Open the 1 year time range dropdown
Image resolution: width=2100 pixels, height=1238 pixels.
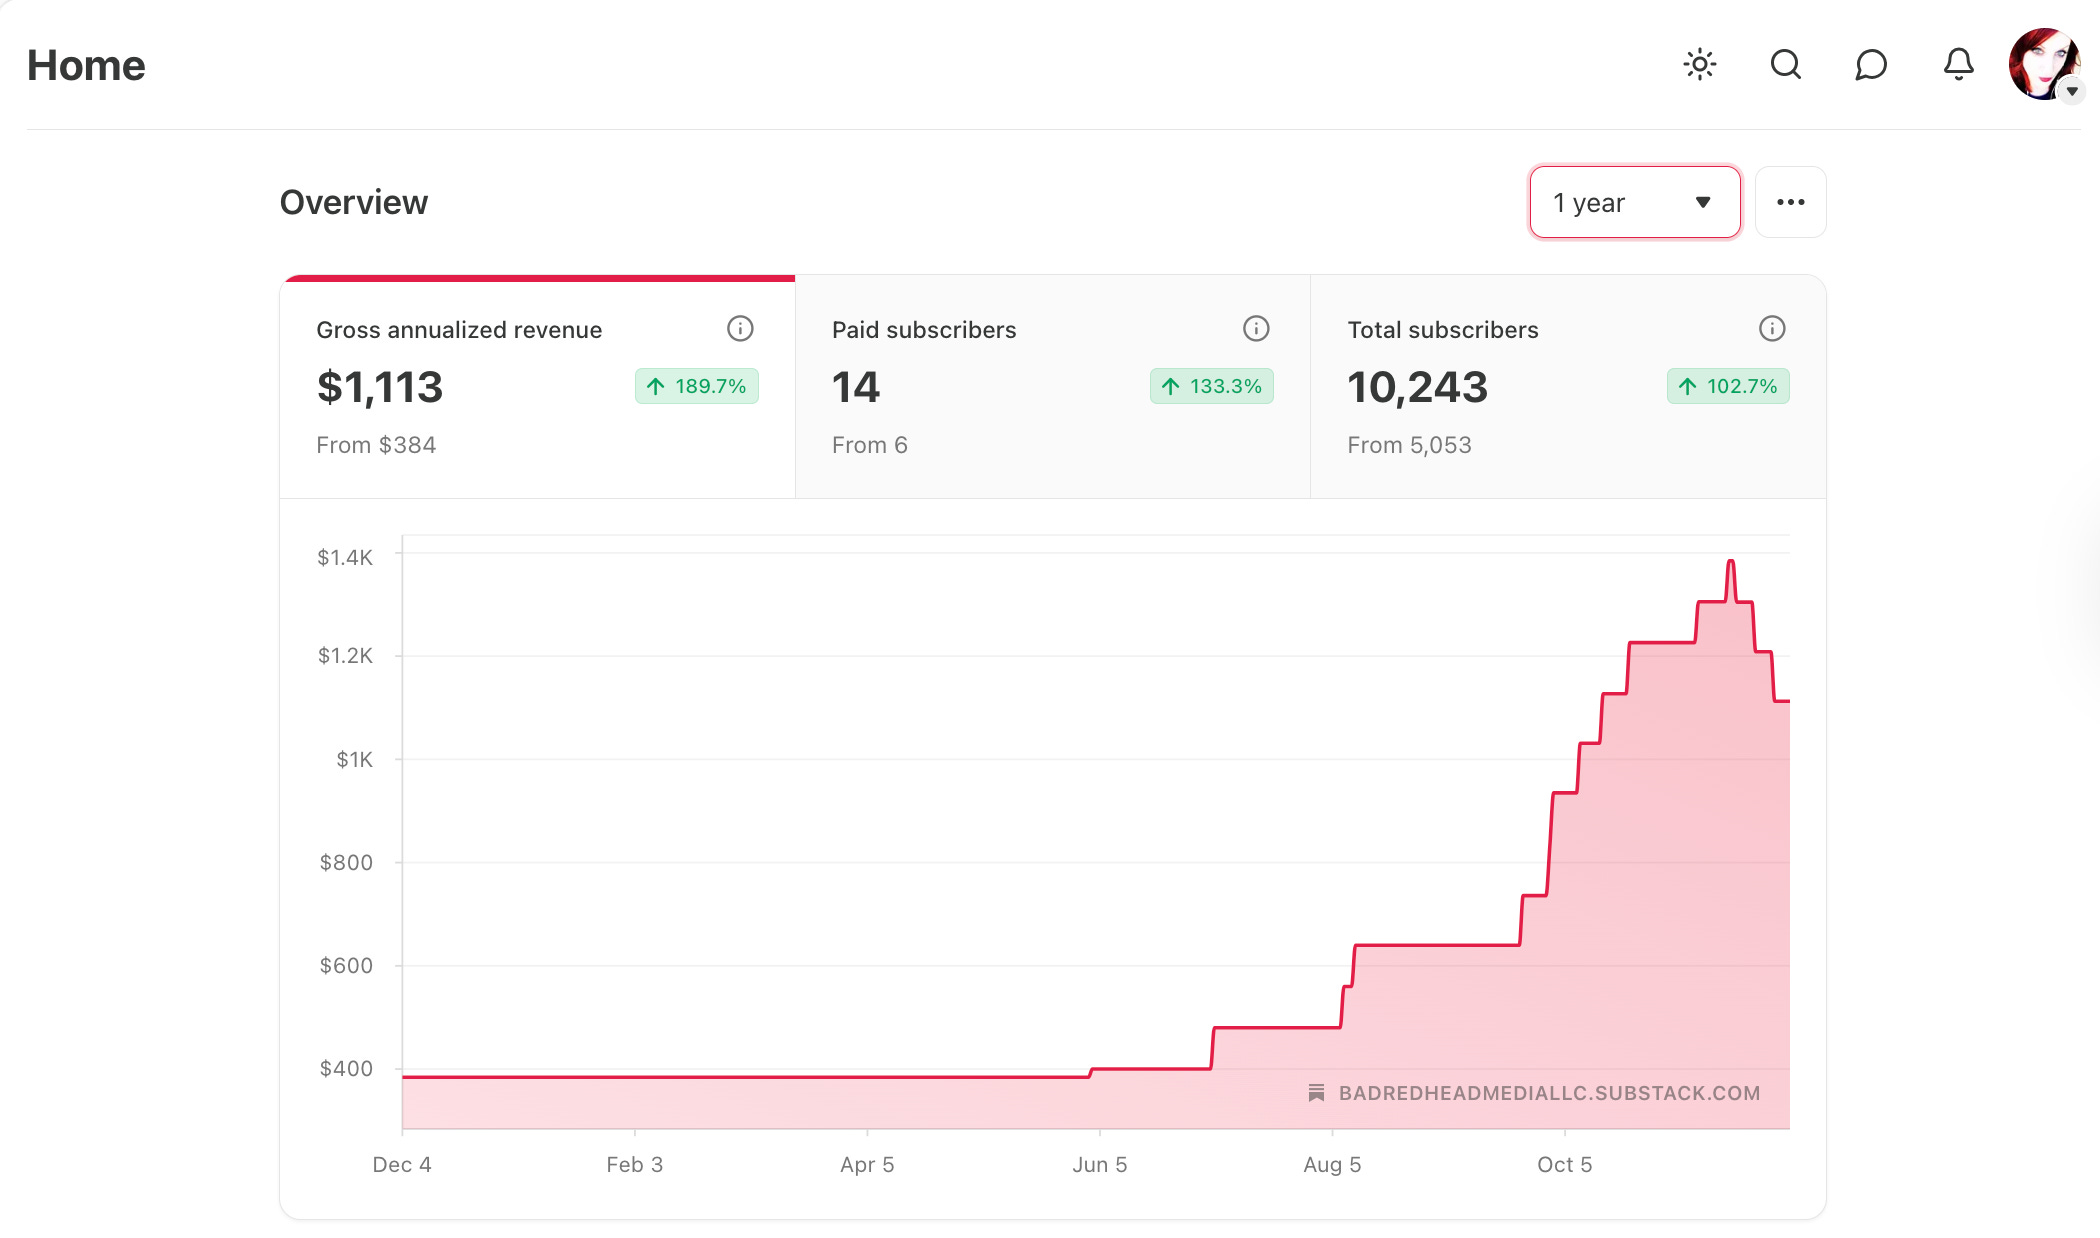(1634, 202)
